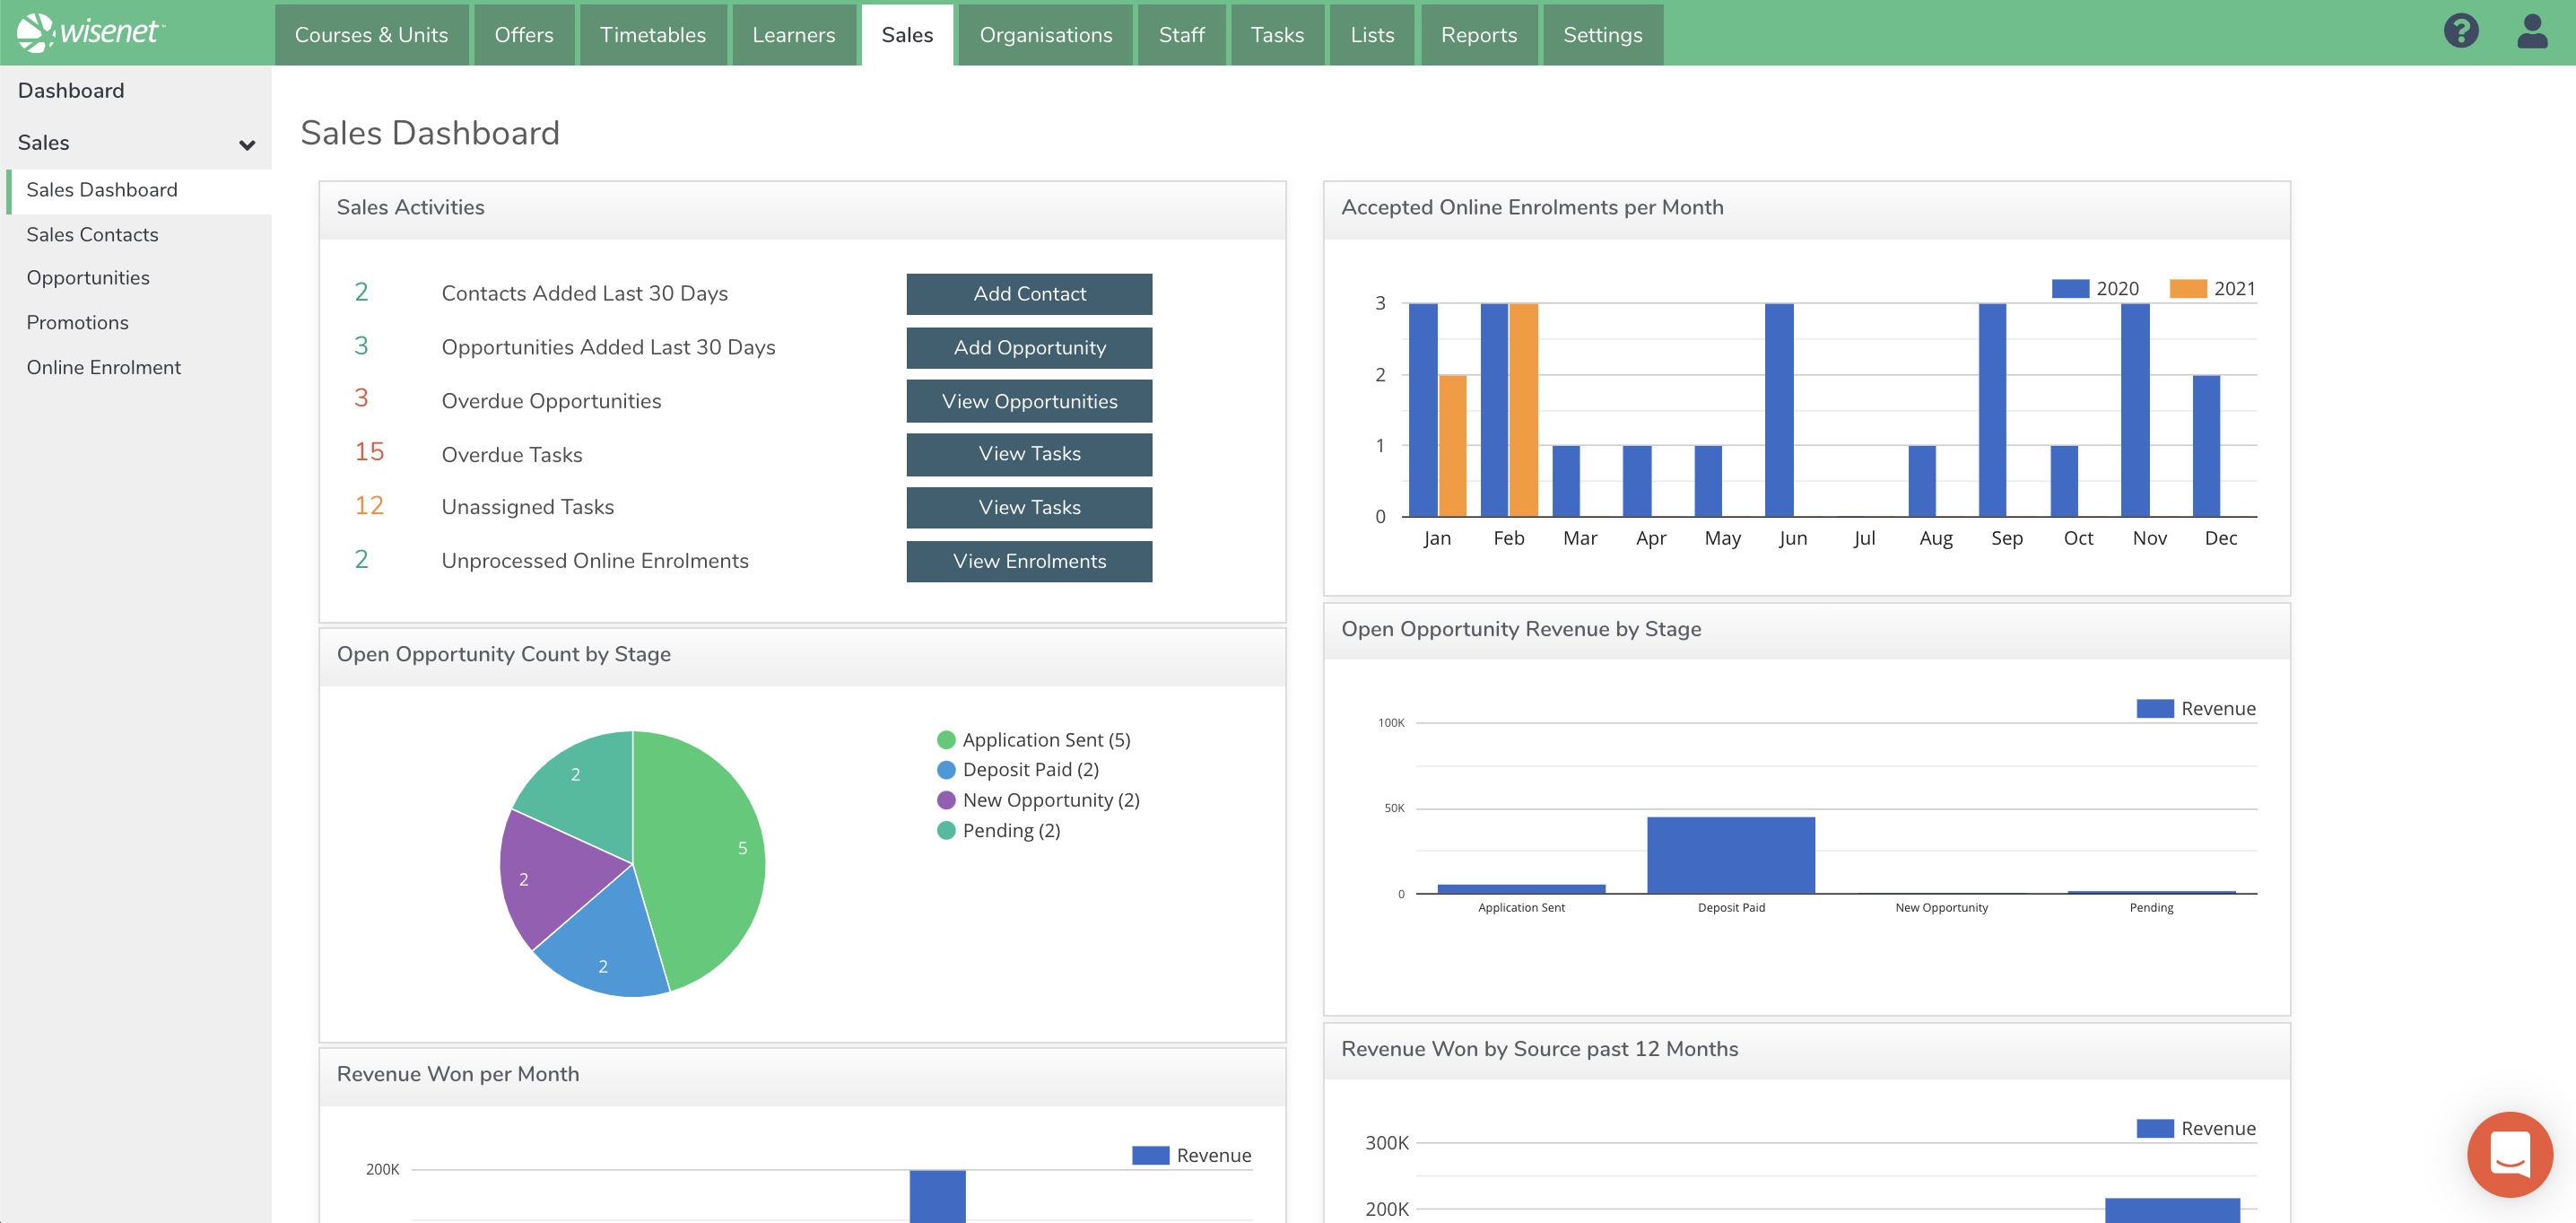Toggle the Application Sent legend dot
Viewport: 2576px width, 1223px height.
(945, 740)
